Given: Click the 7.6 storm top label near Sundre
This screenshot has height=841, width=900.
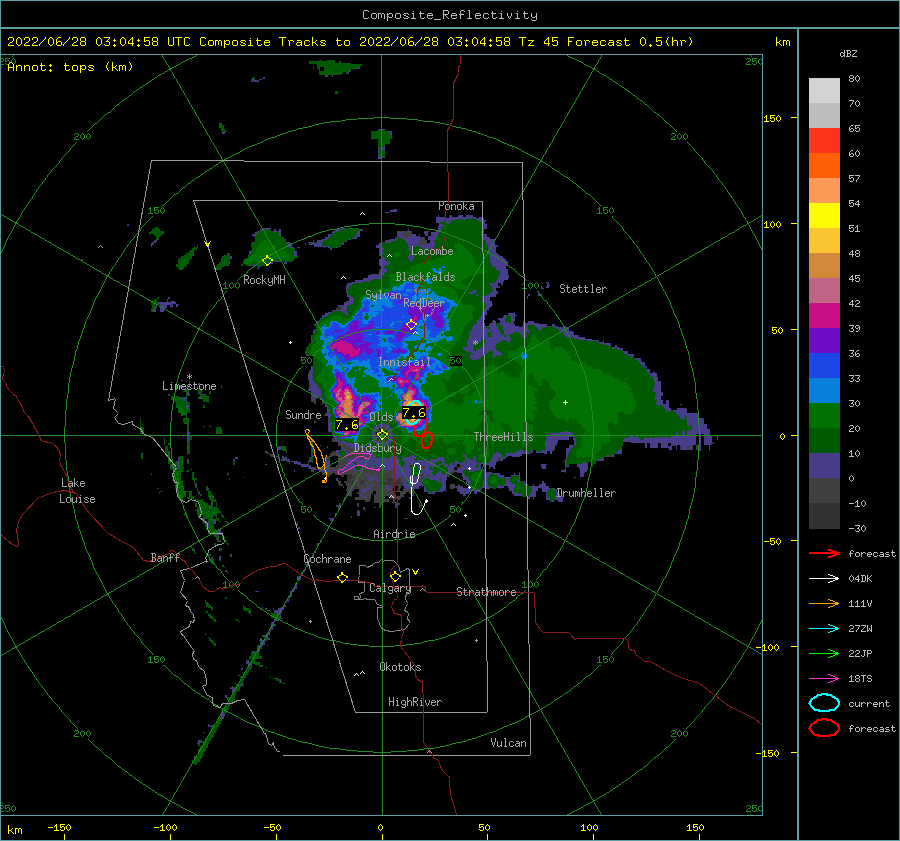Looking at the screenshot, I should (x=347, y=425).
